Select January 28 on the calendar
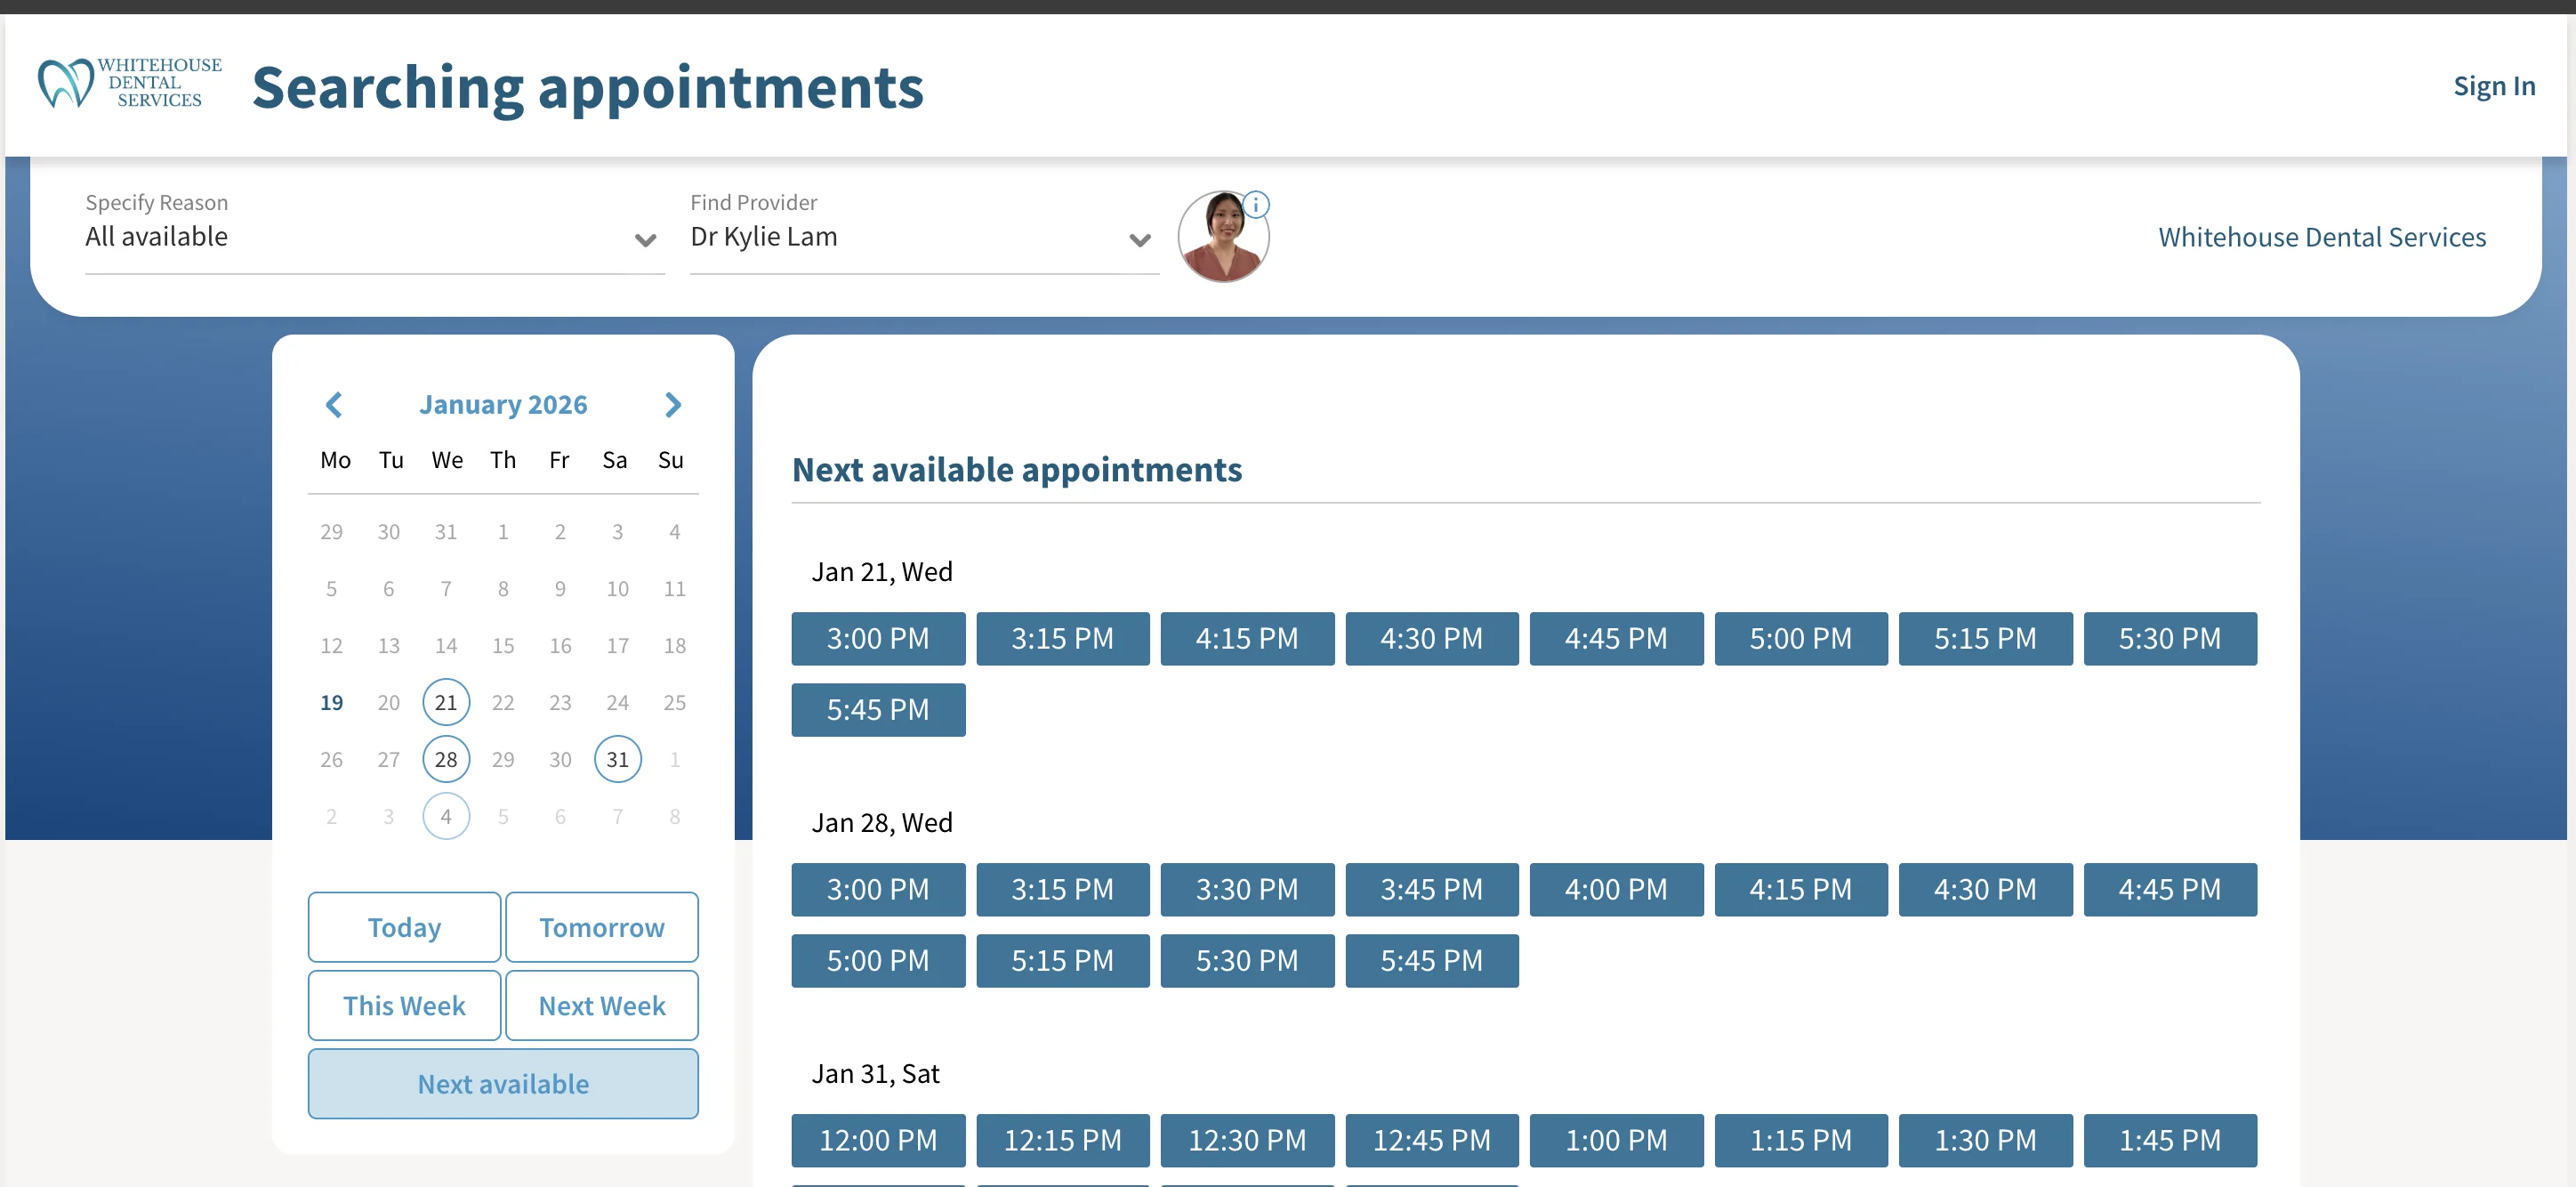Screen dimensions: 2576x1187 (x=446, y=758)
